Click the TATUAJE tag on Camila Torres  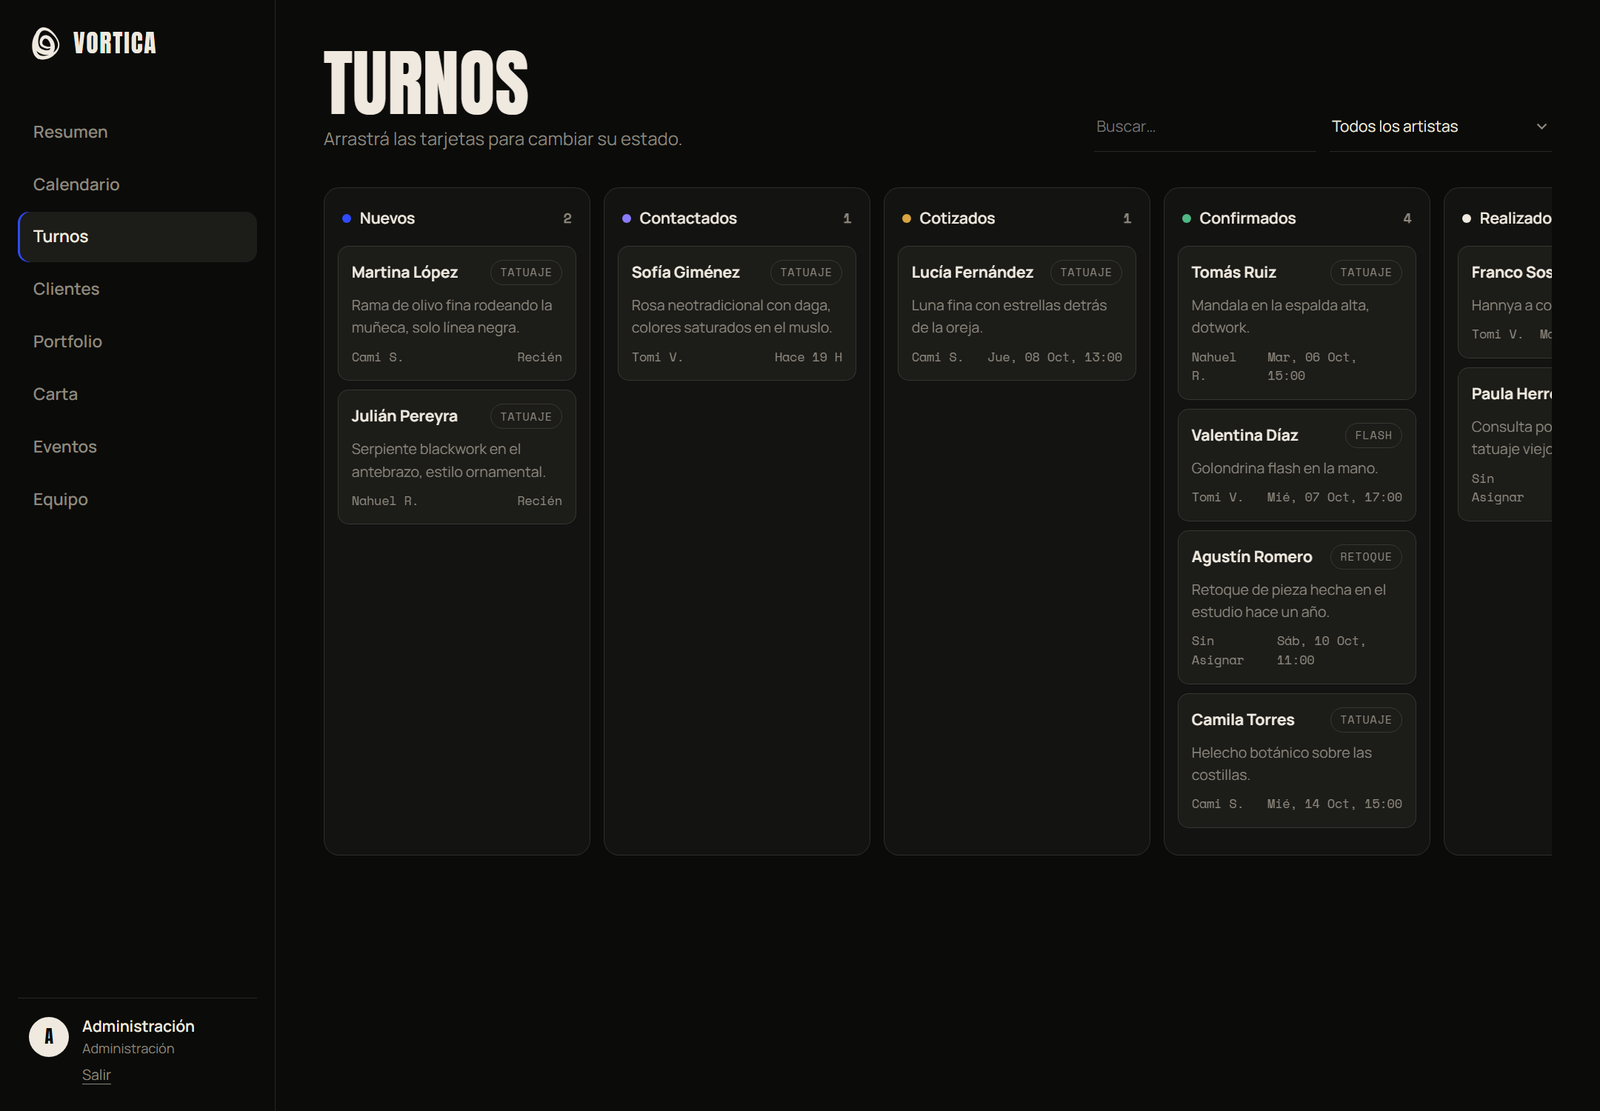click(1366, 720)
